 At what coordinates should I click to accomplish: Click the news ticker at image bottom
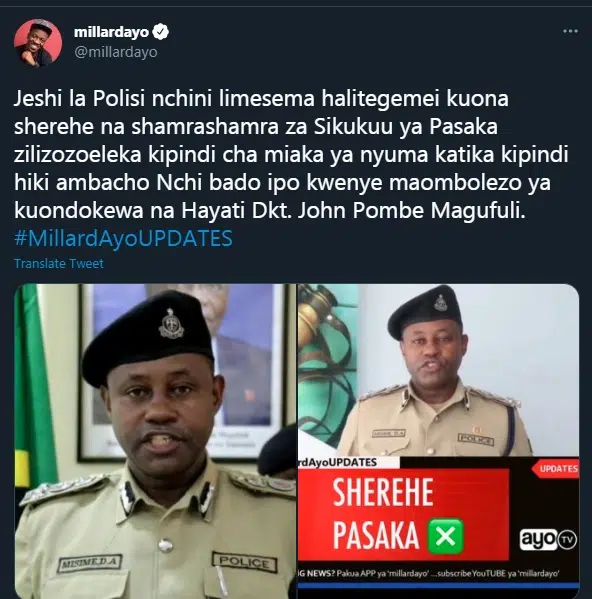pyautogui.click(x=438, y=573)
